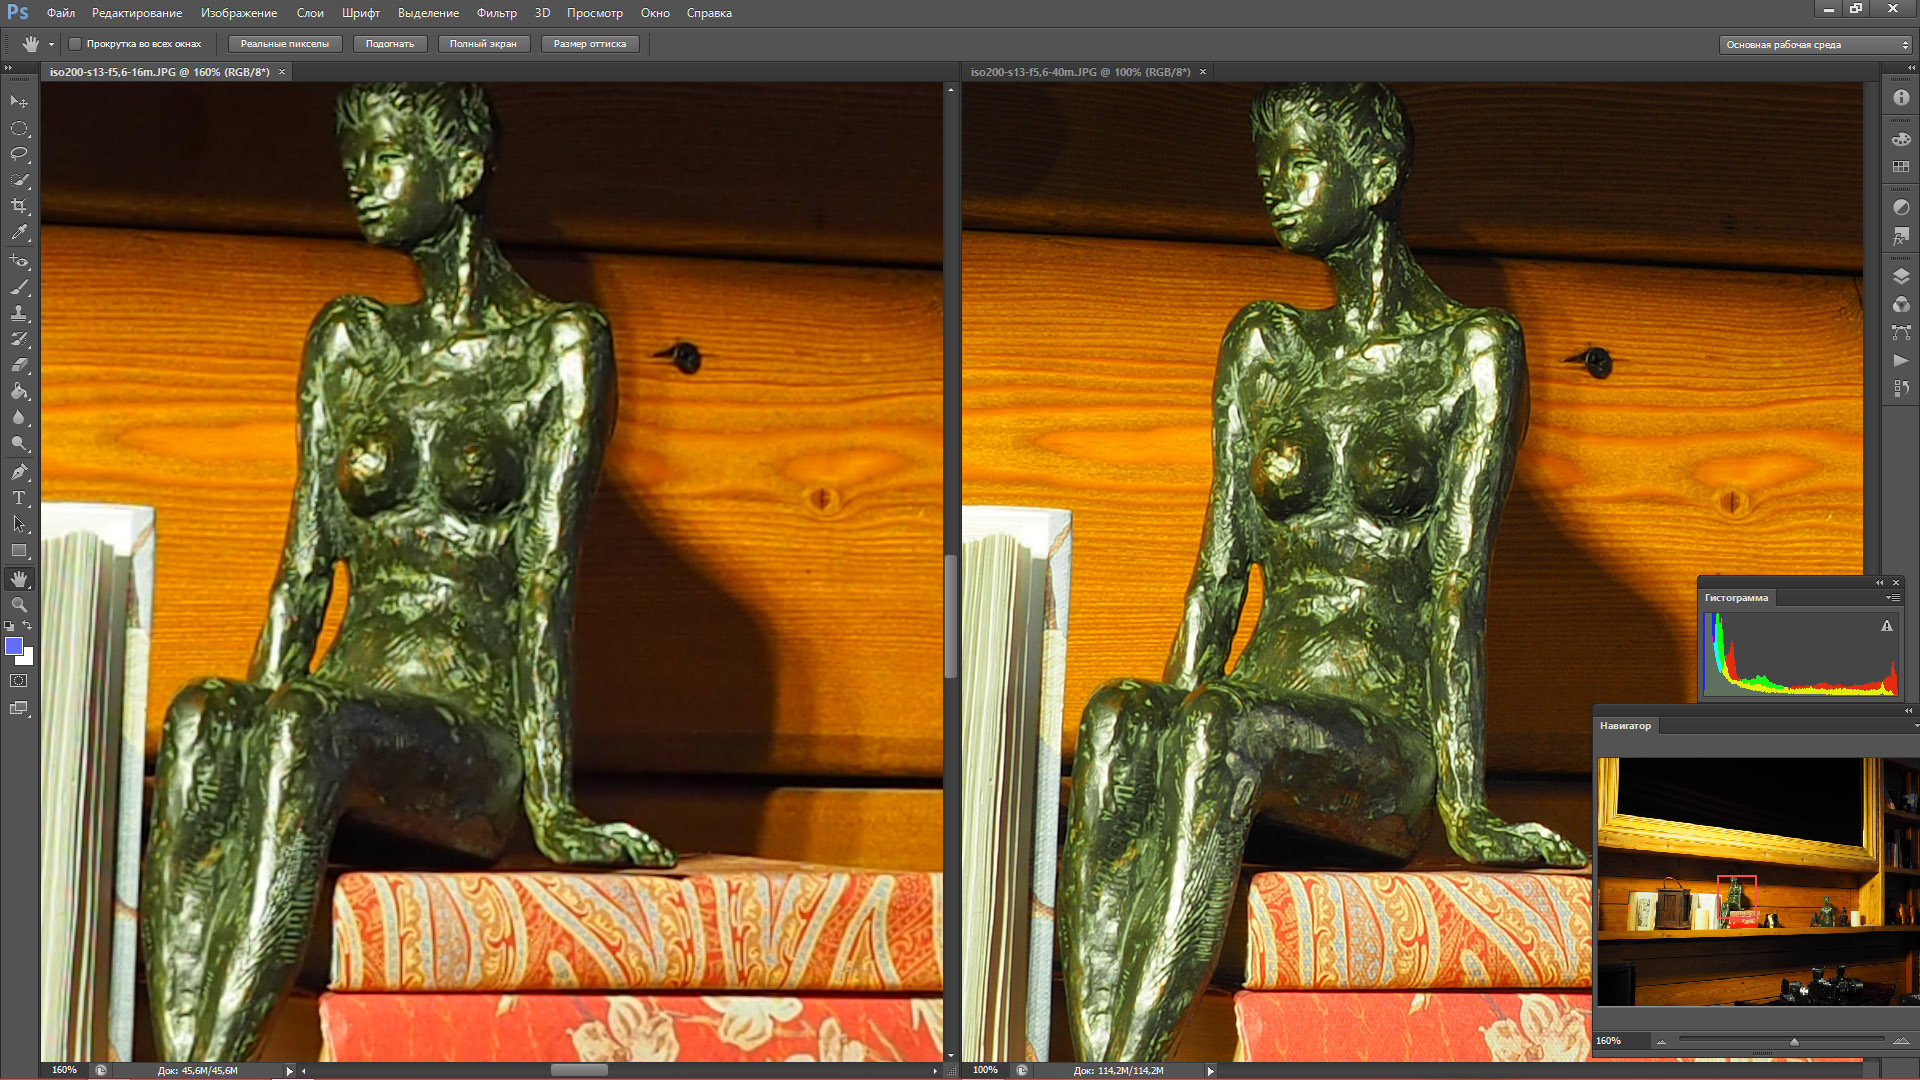Viewport: 1920px width, 1080px height.
Task: Open the Layers panel icon
Action: pyautogui.click(x=1901, y=277)
